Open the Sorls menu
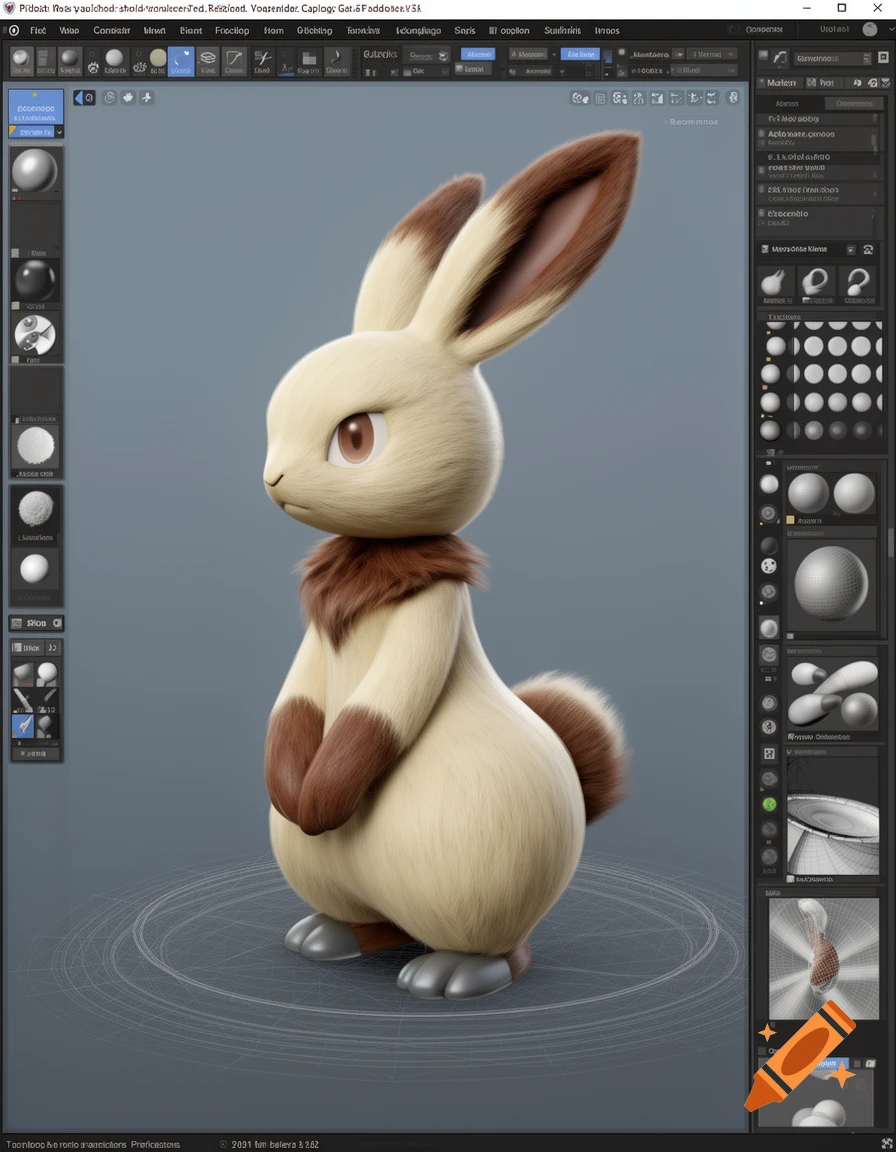 (465, 30)
